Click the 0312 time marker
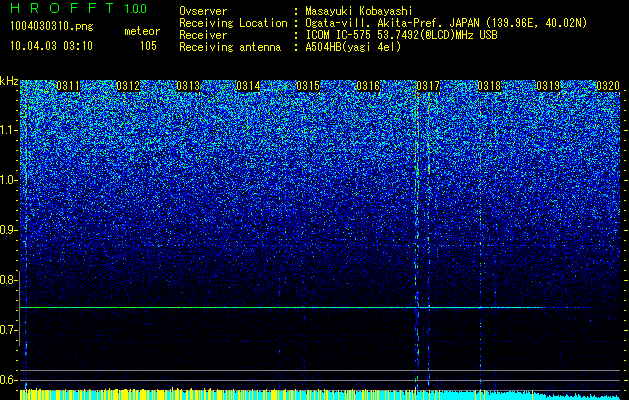This screenshot has width=629, height=400. tap(128, 86)
